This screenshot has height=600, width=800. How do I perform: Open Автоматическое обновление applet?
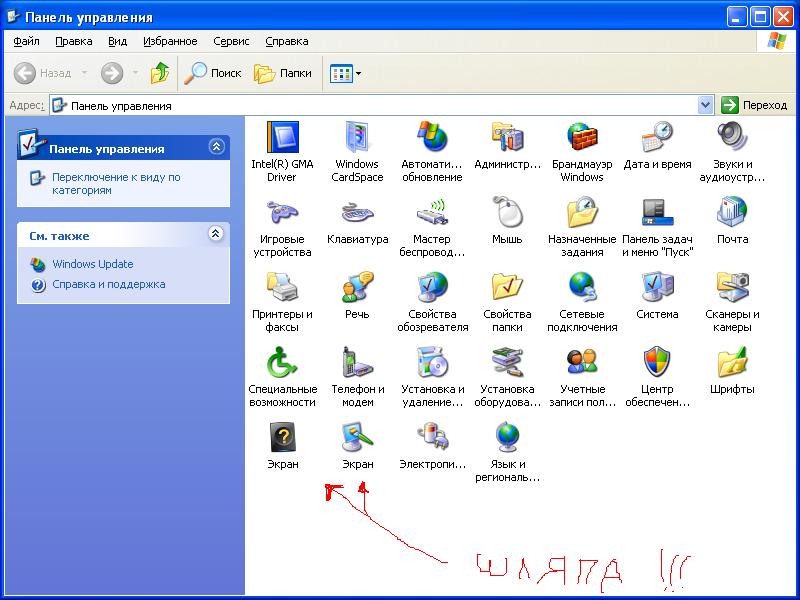[x=432, y=138]
